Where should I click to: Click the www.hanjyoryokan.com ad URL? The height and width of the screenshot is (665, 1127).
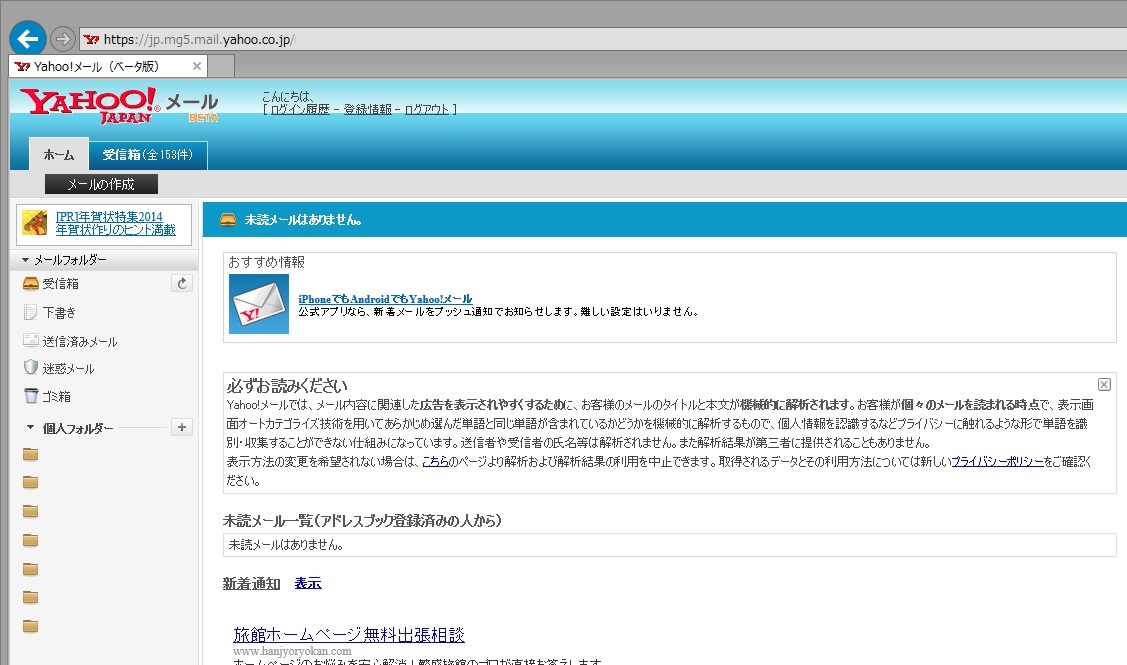(292, 651)
